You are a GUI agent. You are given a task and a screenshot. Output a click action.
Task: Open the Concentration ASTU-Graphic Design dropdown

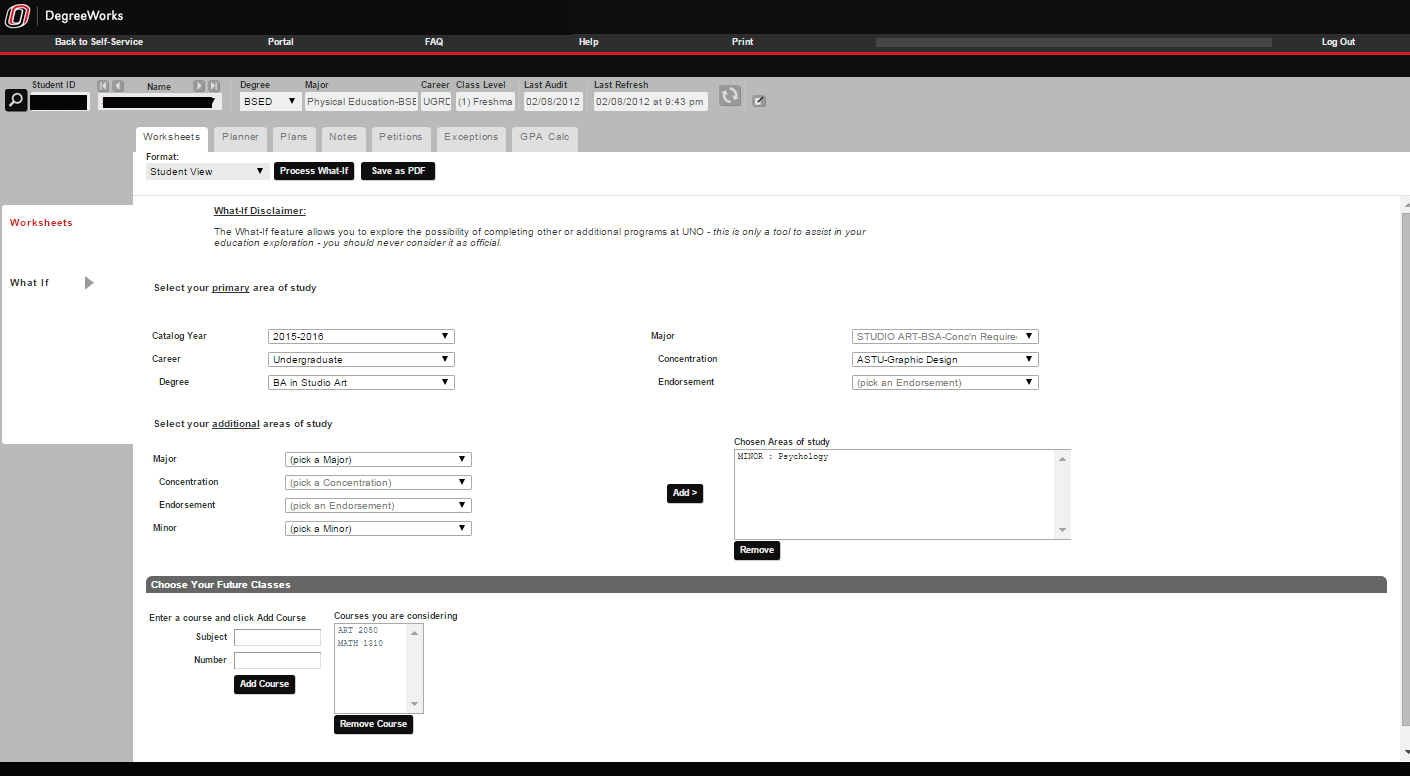945,360
